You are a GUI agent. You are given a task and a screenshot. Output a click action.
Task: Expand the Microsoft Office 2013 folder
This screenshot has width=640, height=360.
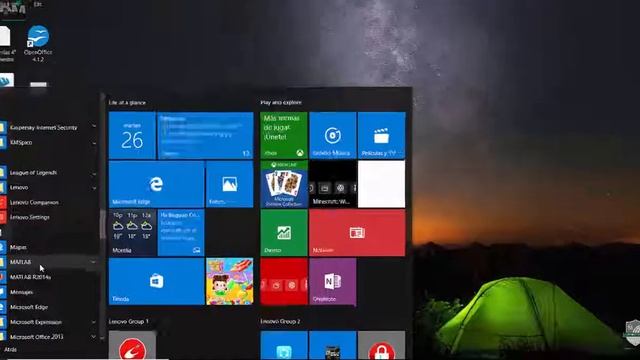click(x=49, y=337)
